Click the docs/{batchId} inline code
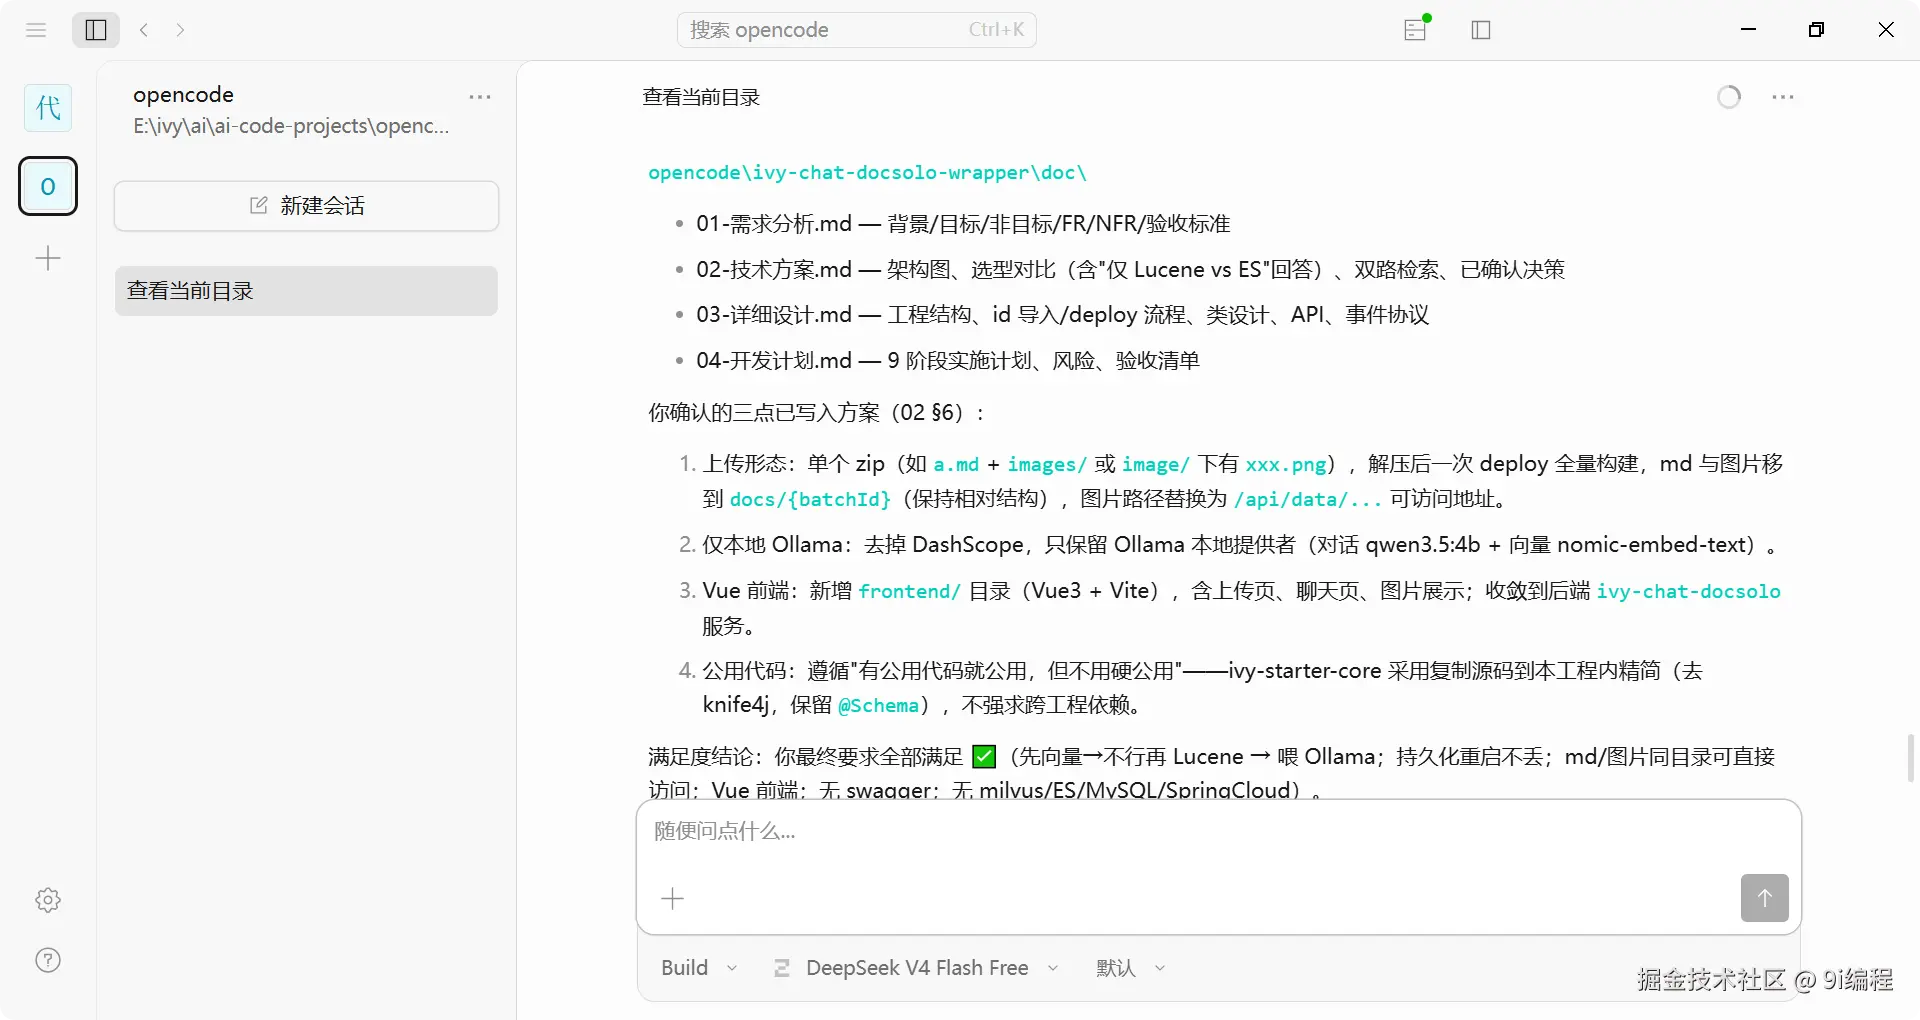 click(809, 499)
